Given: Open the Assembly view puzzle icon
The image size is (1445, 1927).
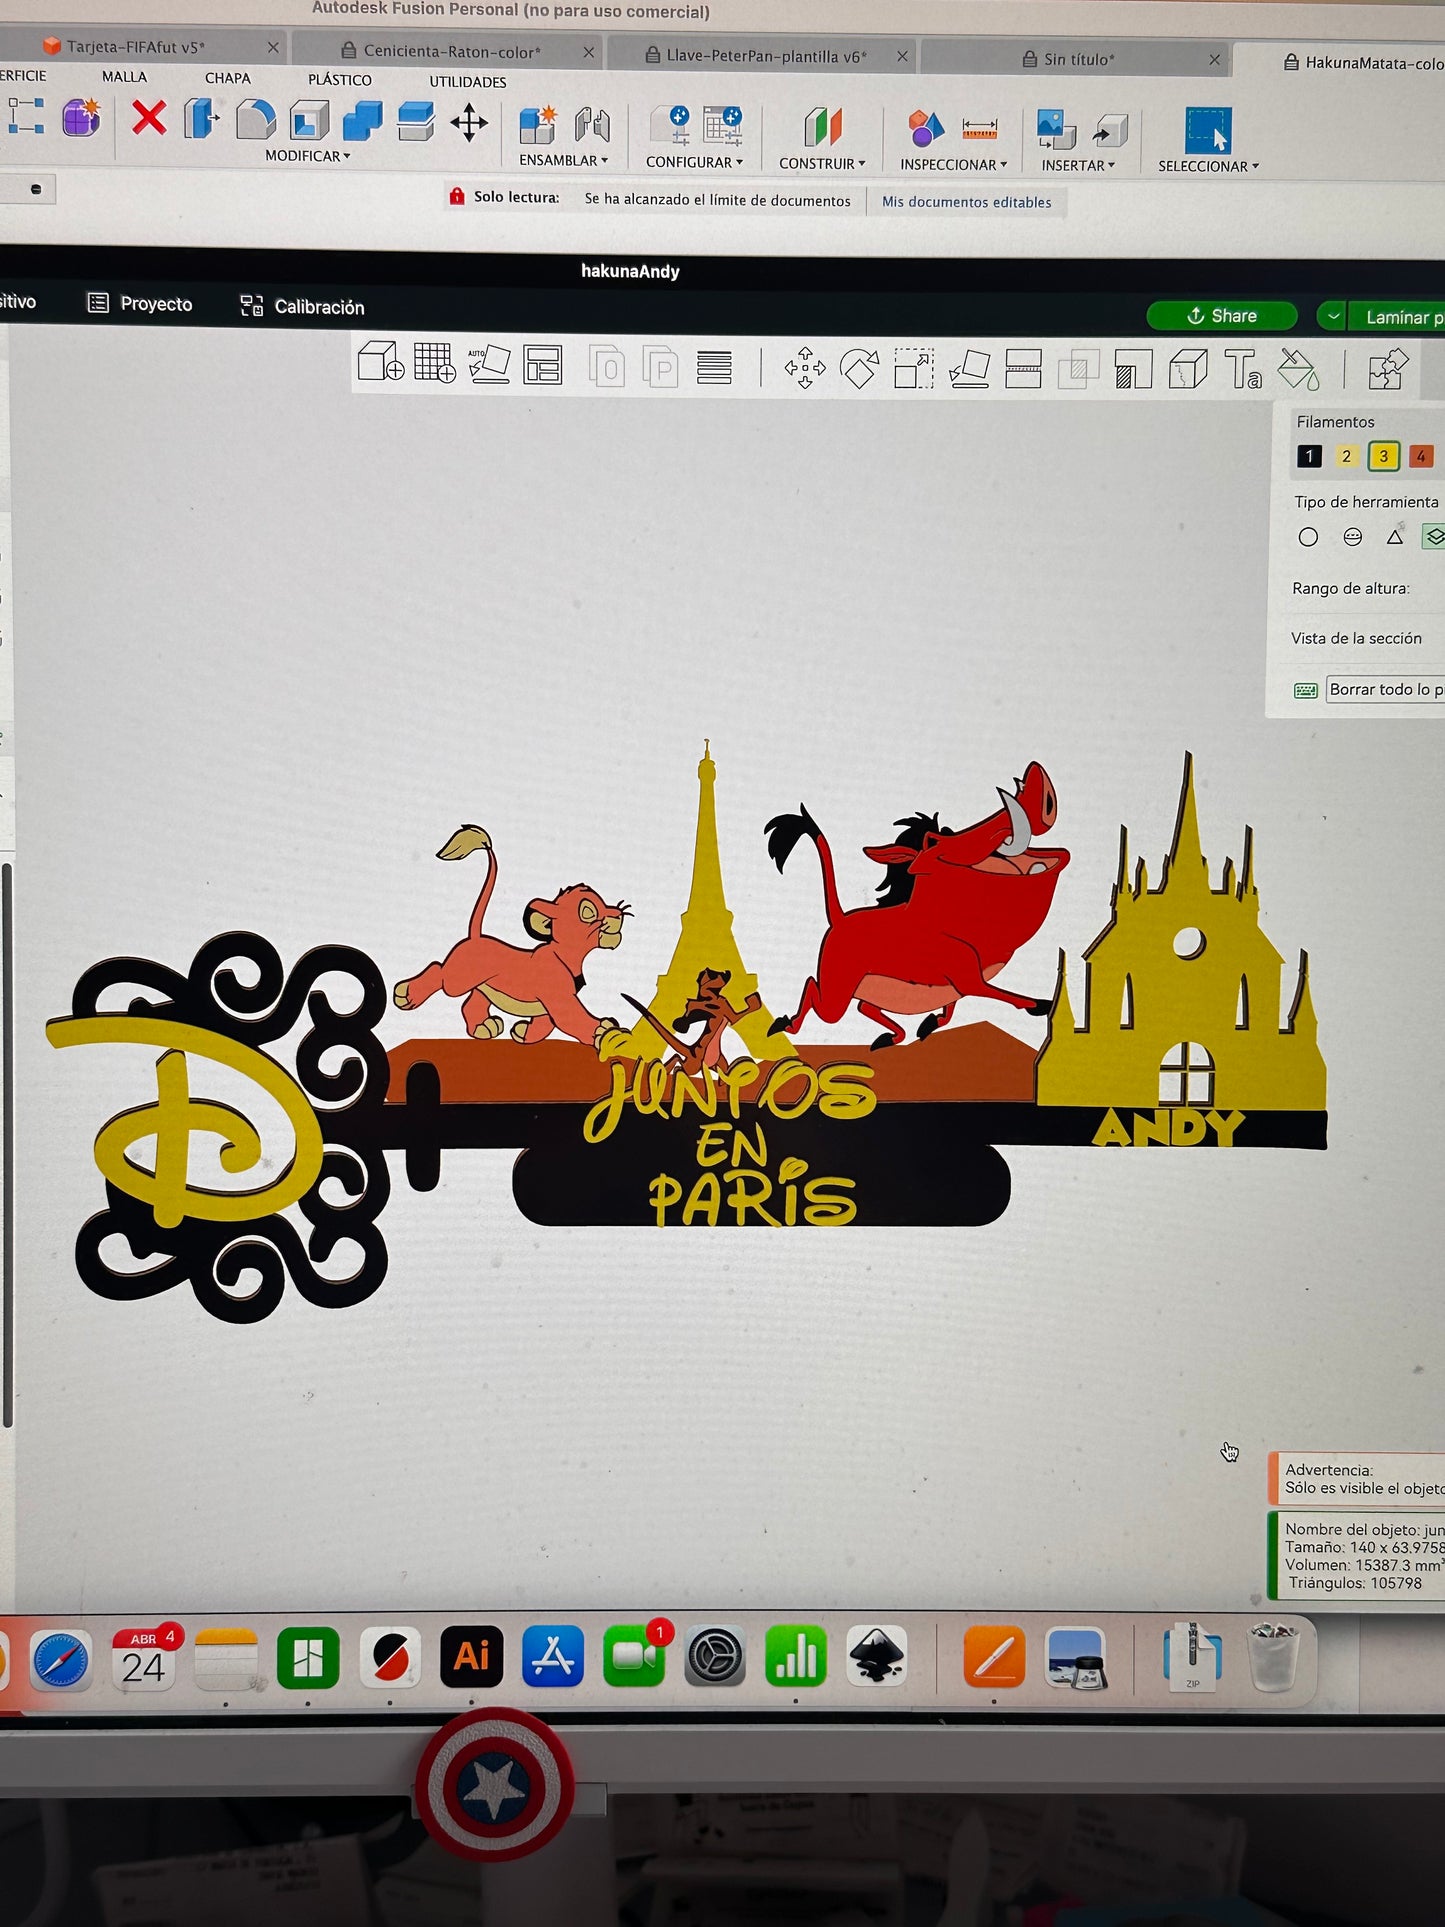Looking at the screenshot, I should [x=1388, y=369].
